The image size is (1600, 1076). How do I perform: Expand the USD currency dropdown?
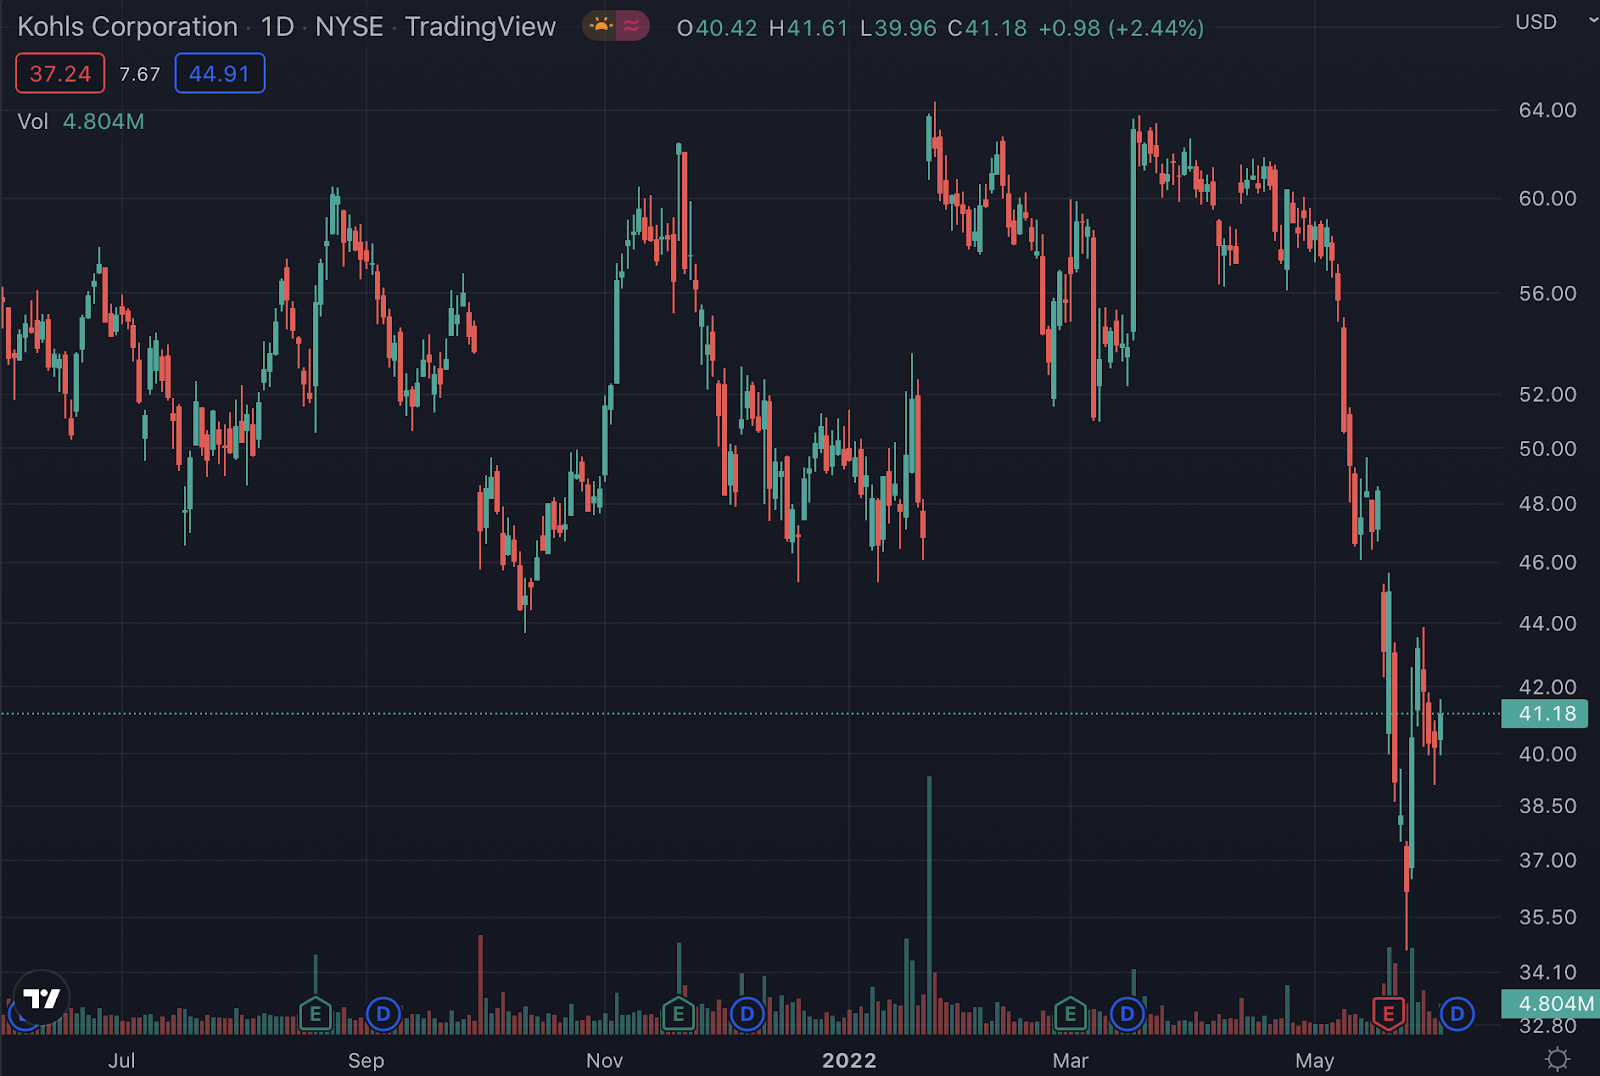click(1554, 22)
